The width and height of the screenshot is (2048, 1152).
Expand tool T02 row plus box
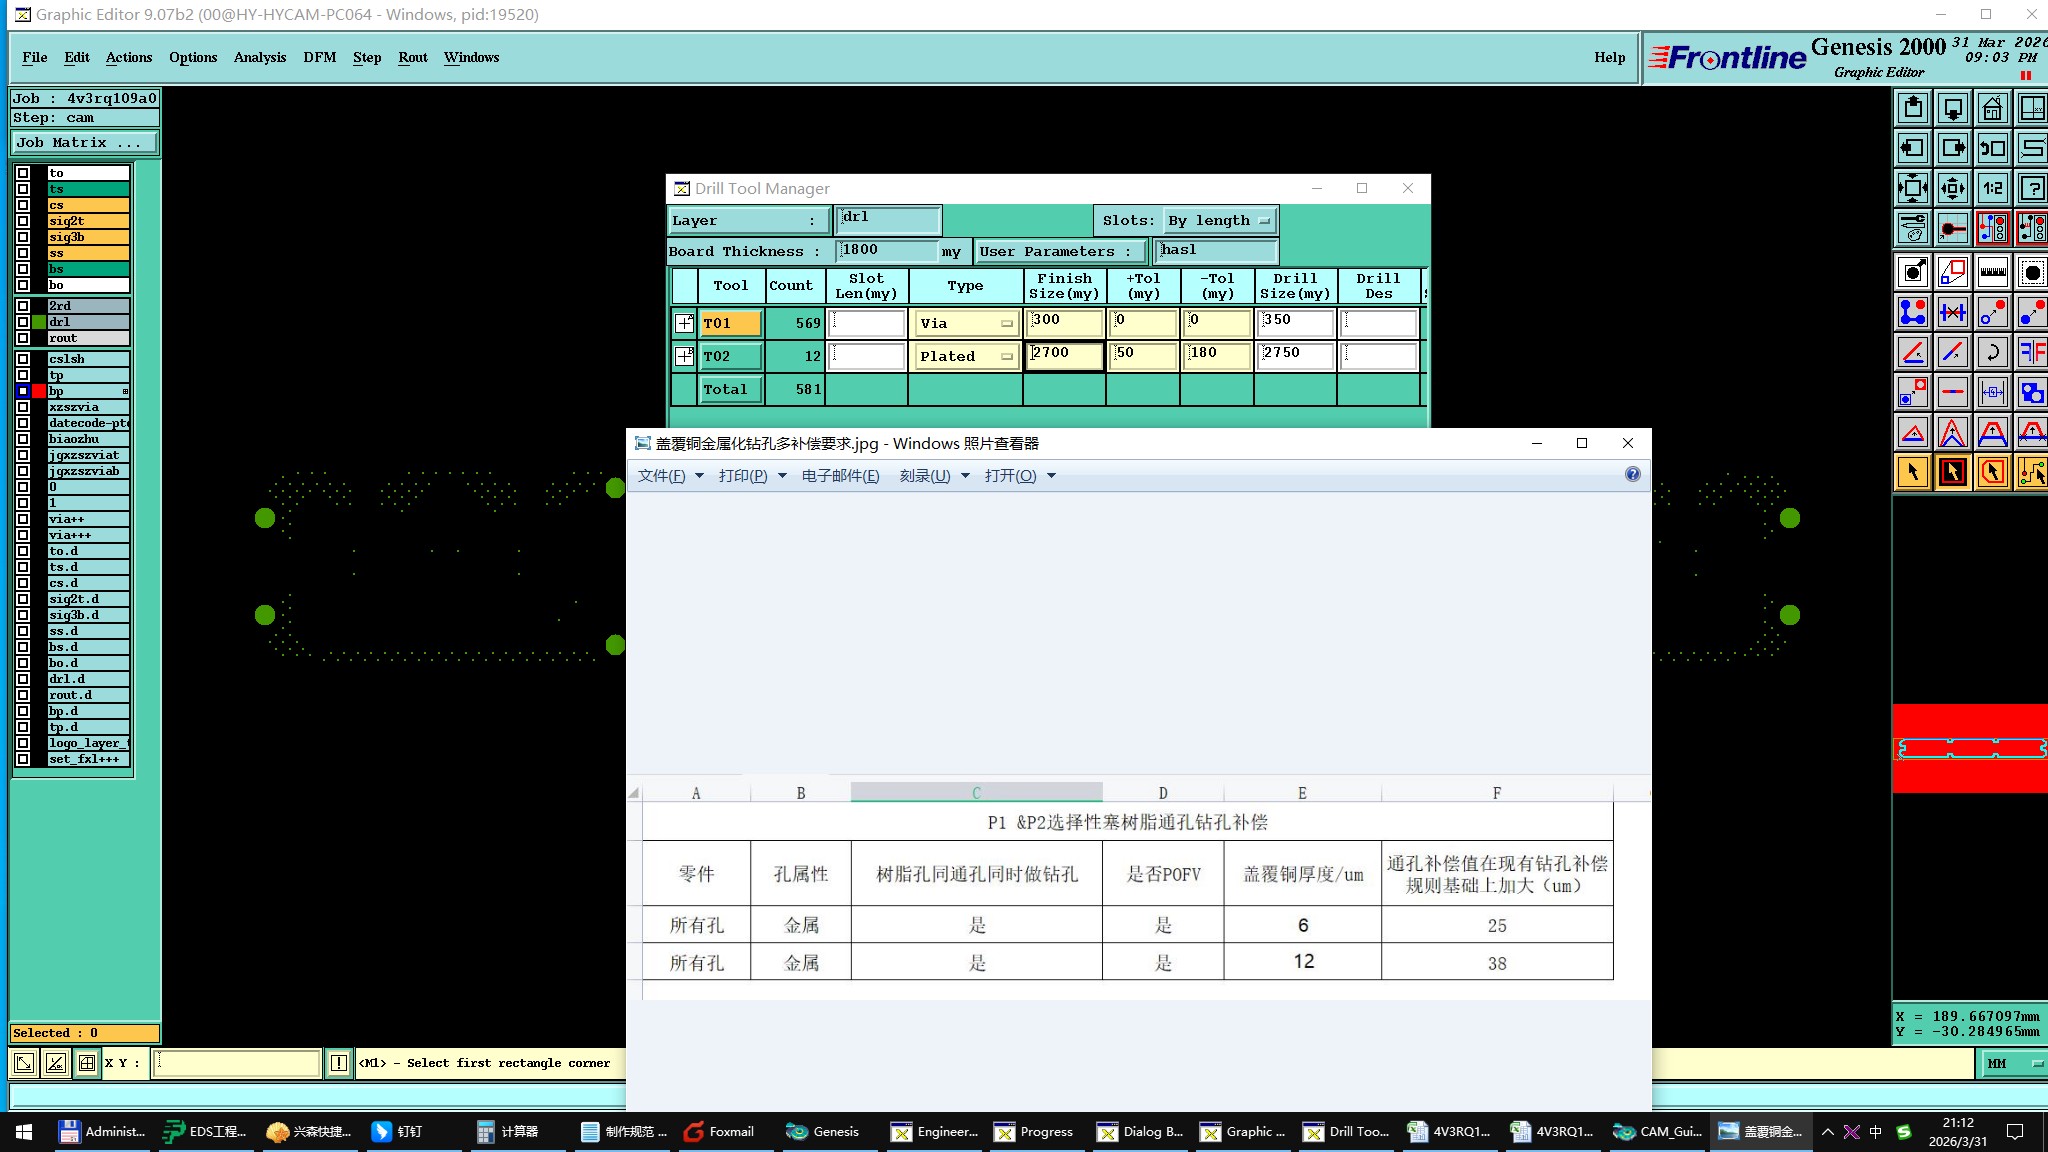[684, 356]
